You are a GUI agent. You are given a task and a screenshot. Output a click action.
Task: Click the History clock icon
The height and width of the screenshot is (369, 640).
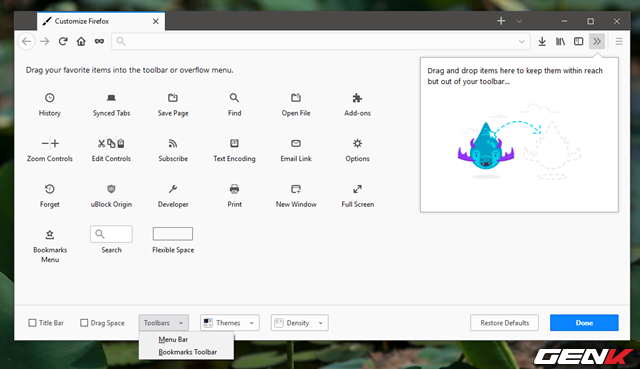pos(49,98)
